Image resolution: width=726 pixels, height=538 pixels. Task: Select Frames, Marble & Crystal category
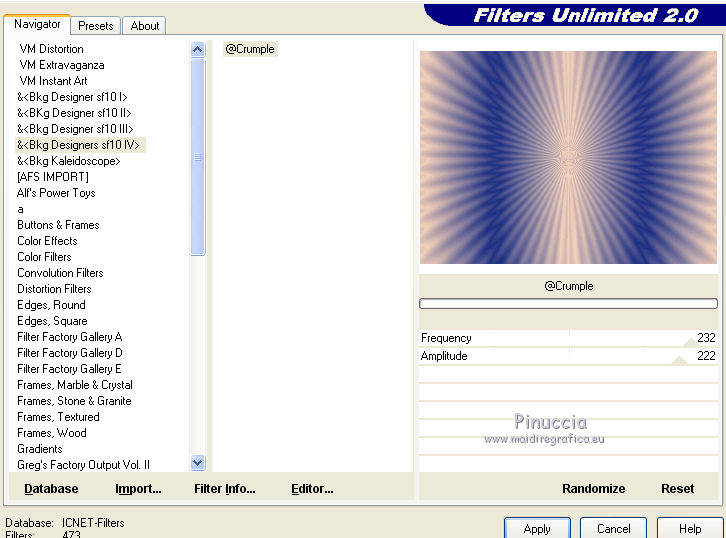click(x=75, y=385)
